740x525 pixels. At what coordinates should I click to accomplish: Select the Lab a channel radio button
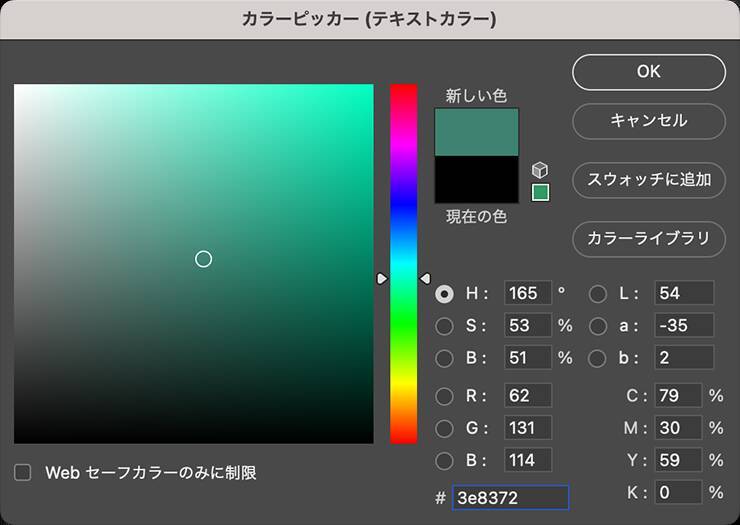point(598,326)
